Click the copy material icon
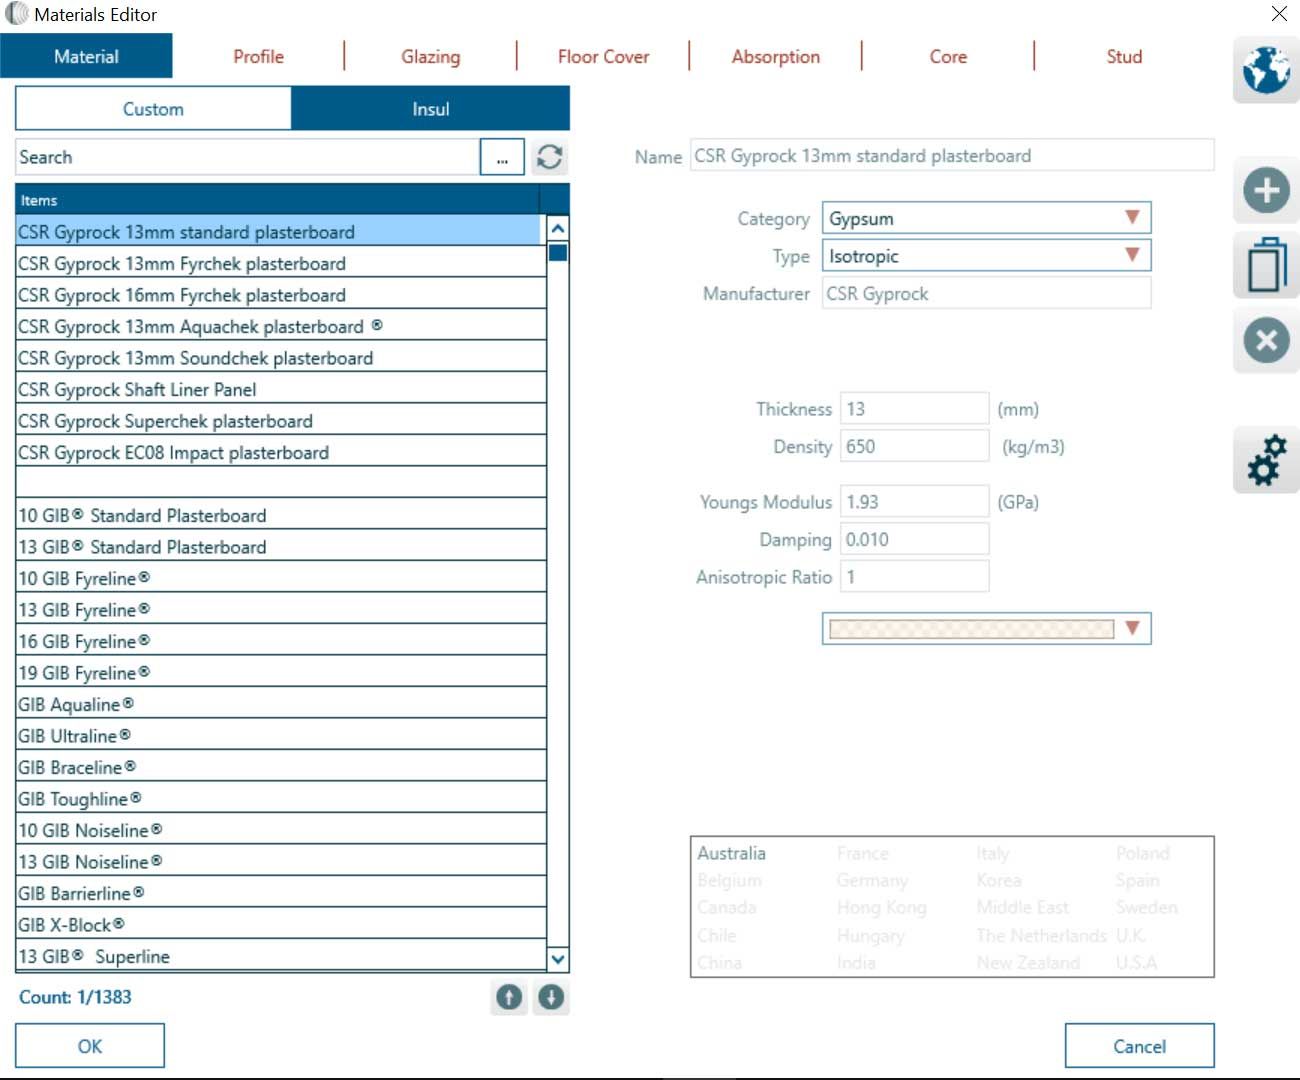1300x1080 pixels. tap(1266, 265)
